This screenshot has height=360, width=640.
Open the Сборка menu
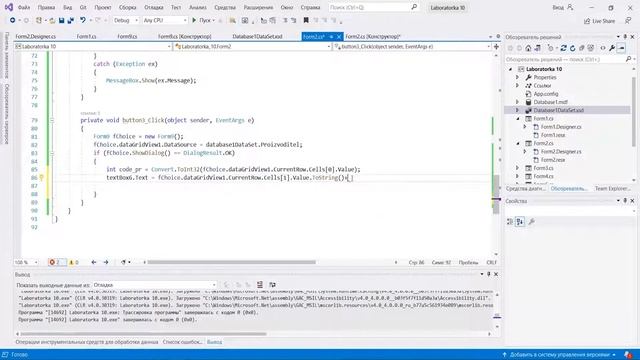click(x=128, y=7)
